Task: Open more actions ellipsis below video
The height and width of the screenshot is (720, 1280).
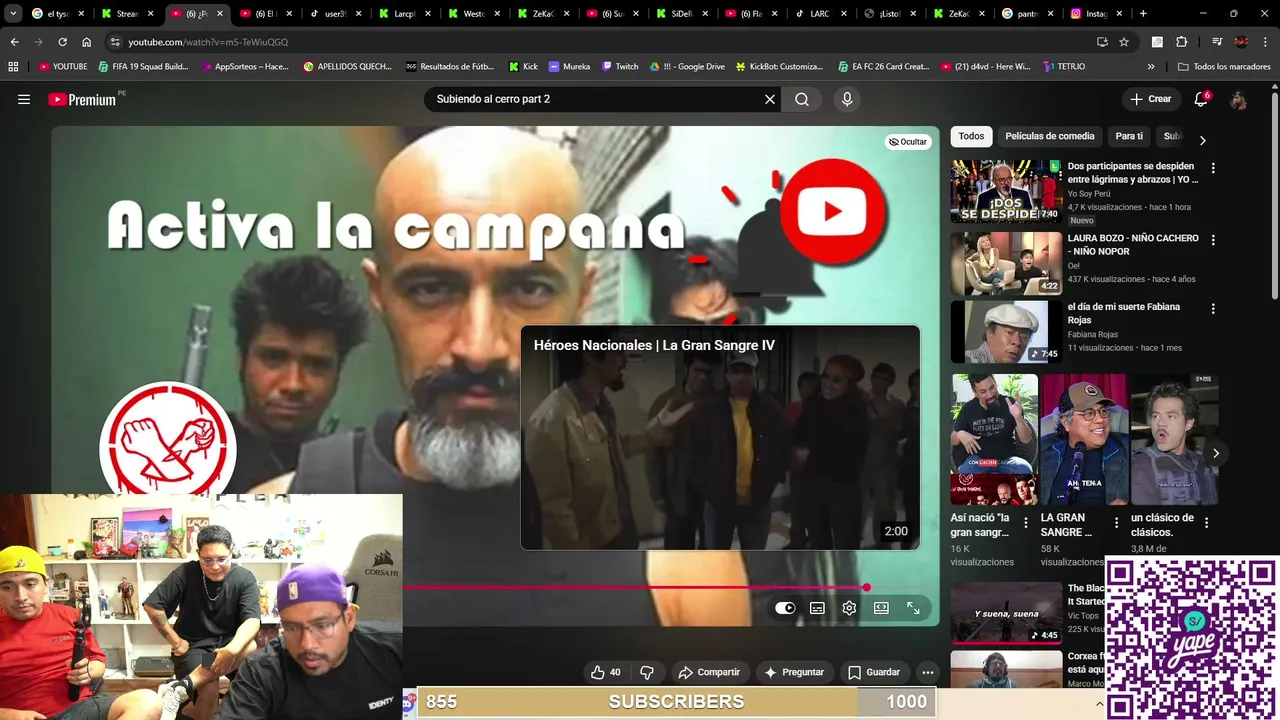Action: [x=928, y=672]
